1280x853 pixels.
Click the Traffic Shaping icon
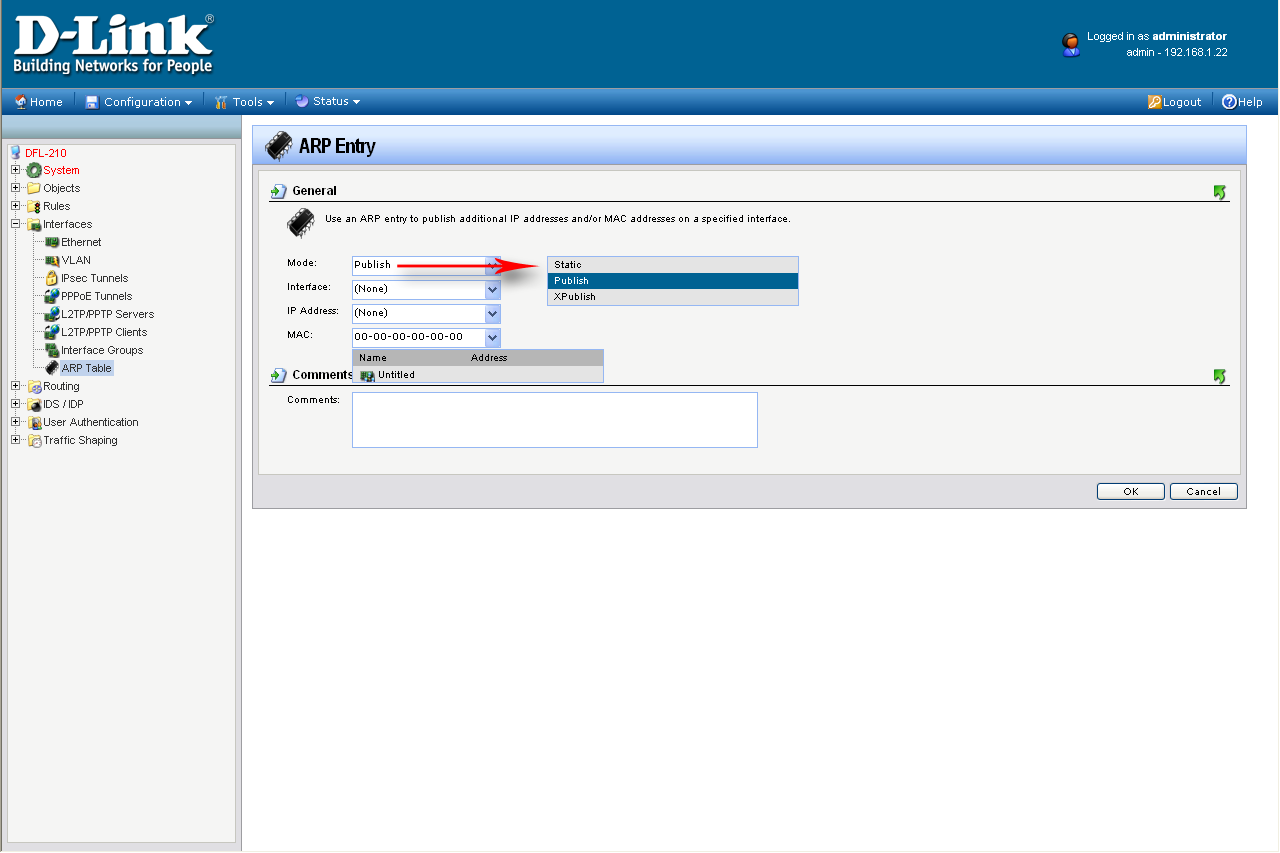click(x=34, y=440)
